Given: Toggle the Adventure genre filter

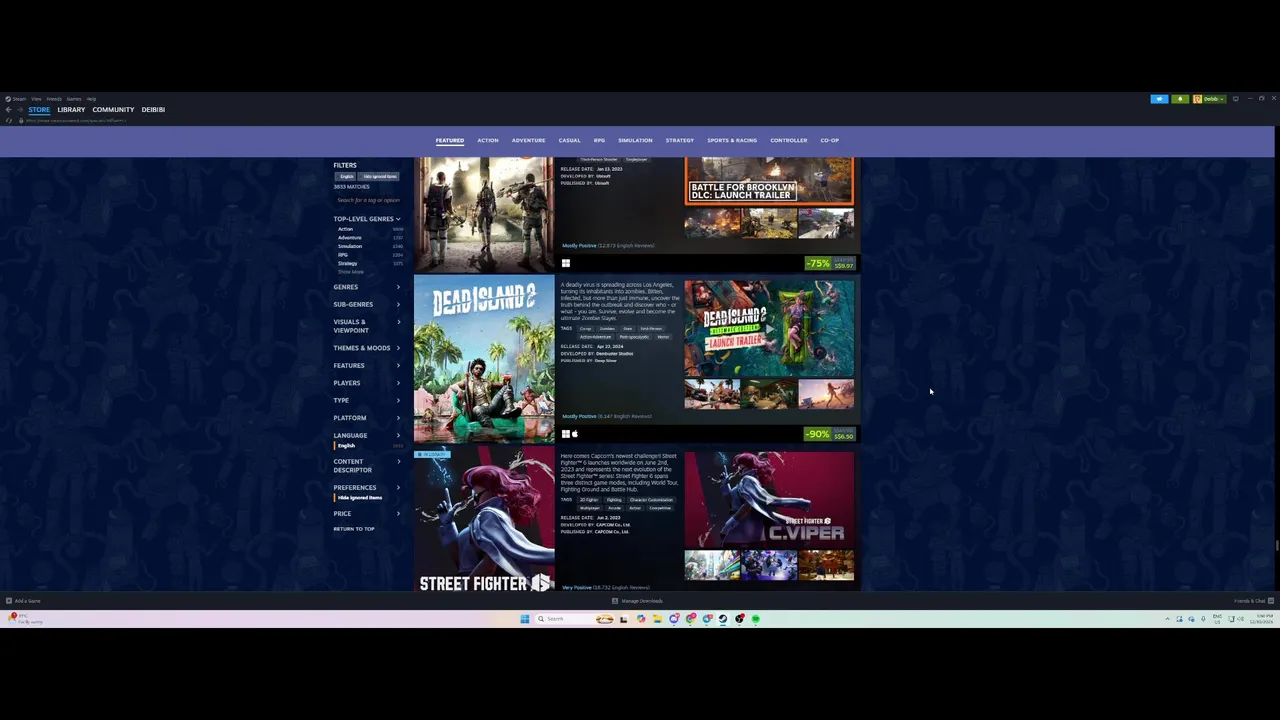Looking at the screenshot, I should (x=349, y=238).
